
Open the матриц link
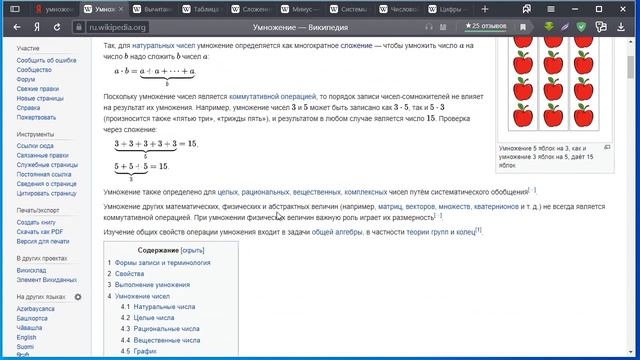390,207
